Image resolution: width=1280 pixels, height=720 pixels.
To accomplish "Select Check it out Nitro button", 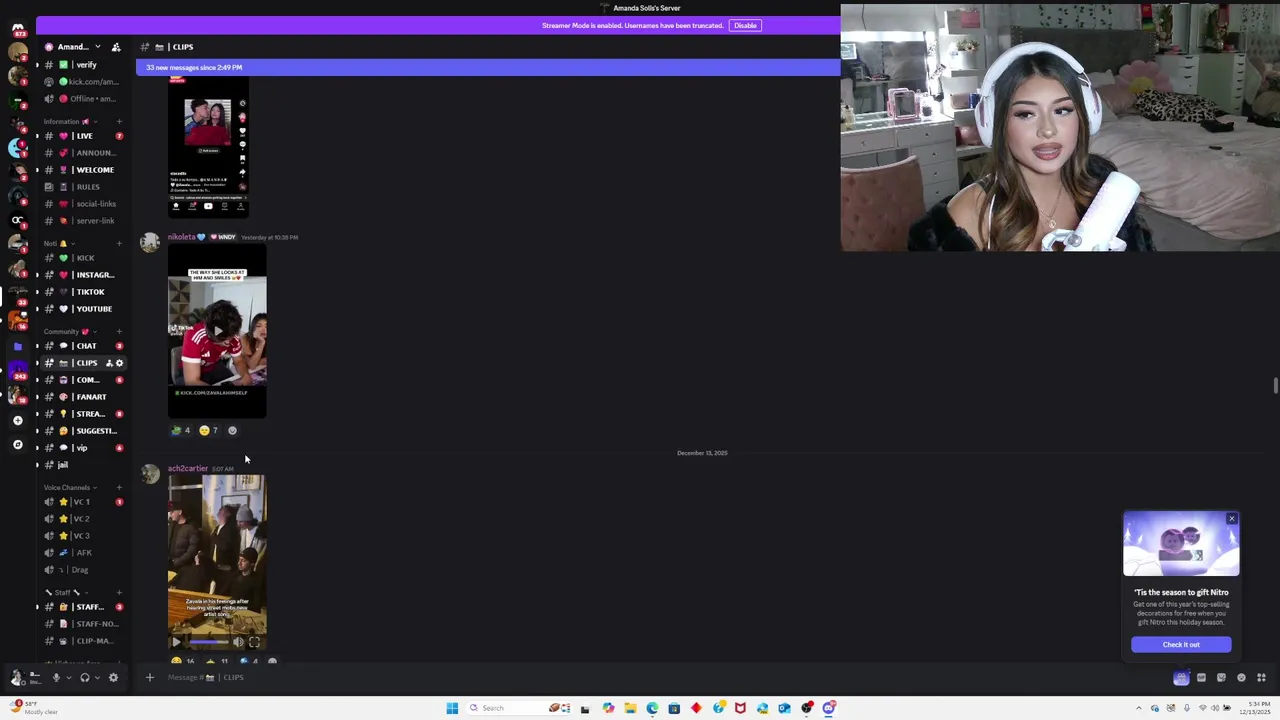I will [x=1181, y=645].
